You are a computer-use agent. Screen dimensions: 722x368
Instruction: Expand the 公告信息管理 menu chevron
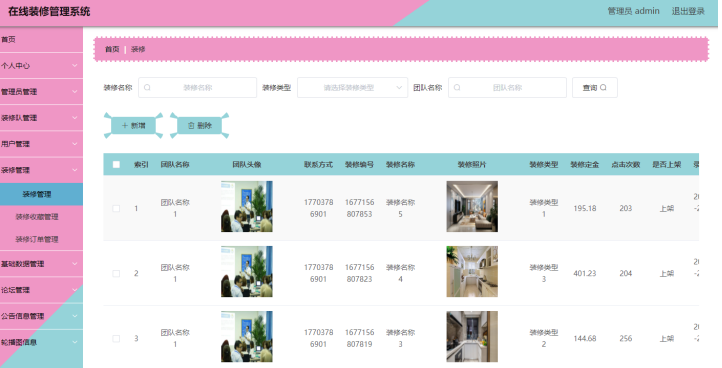pyautogui.click(x=75, y=316)
